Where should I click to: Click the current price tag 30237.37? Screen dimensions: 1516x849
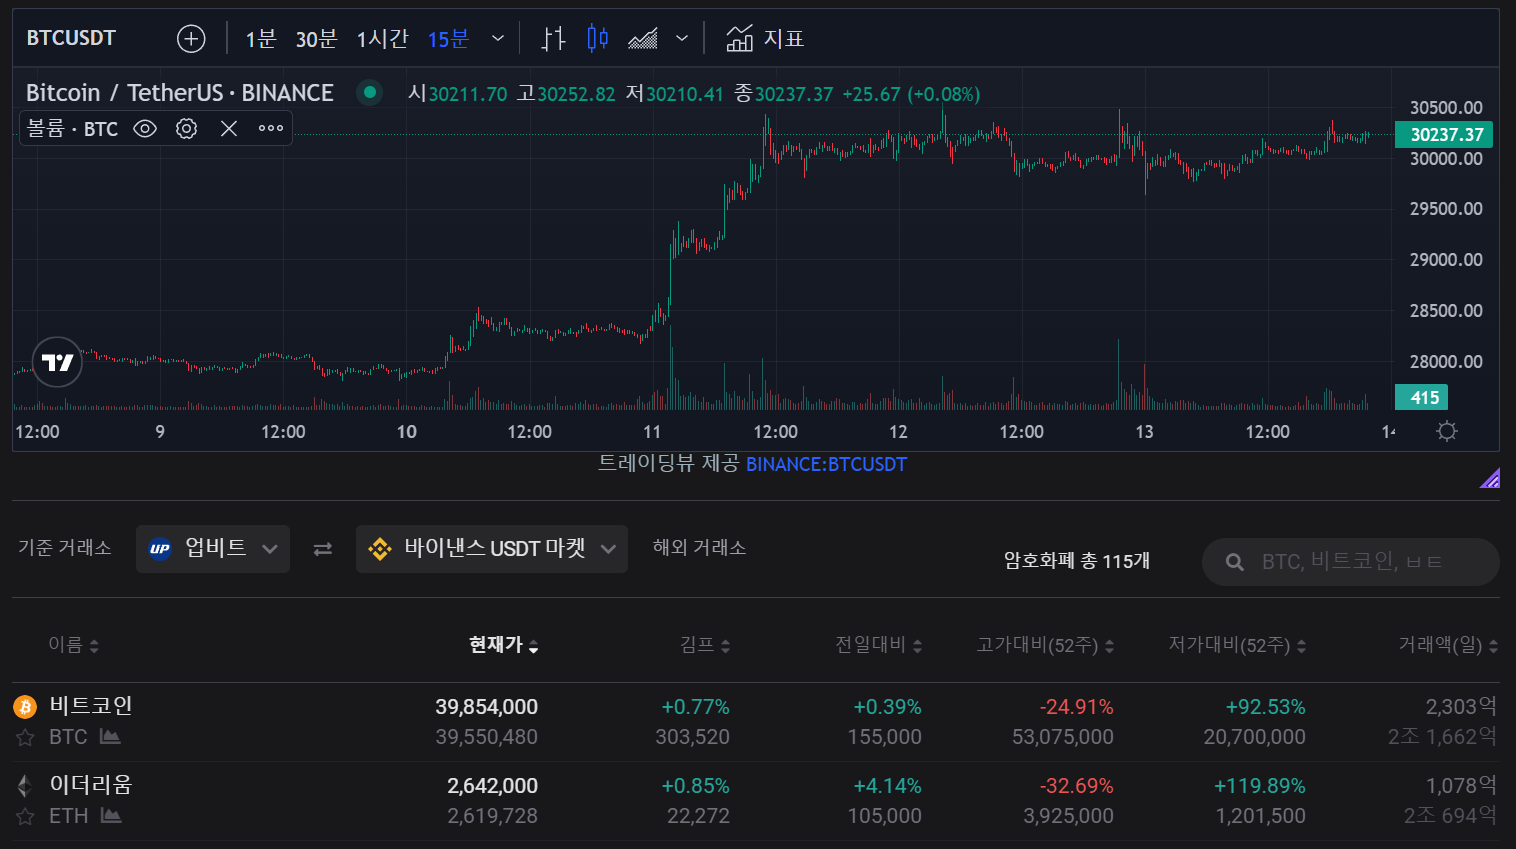click(1444, 134)
